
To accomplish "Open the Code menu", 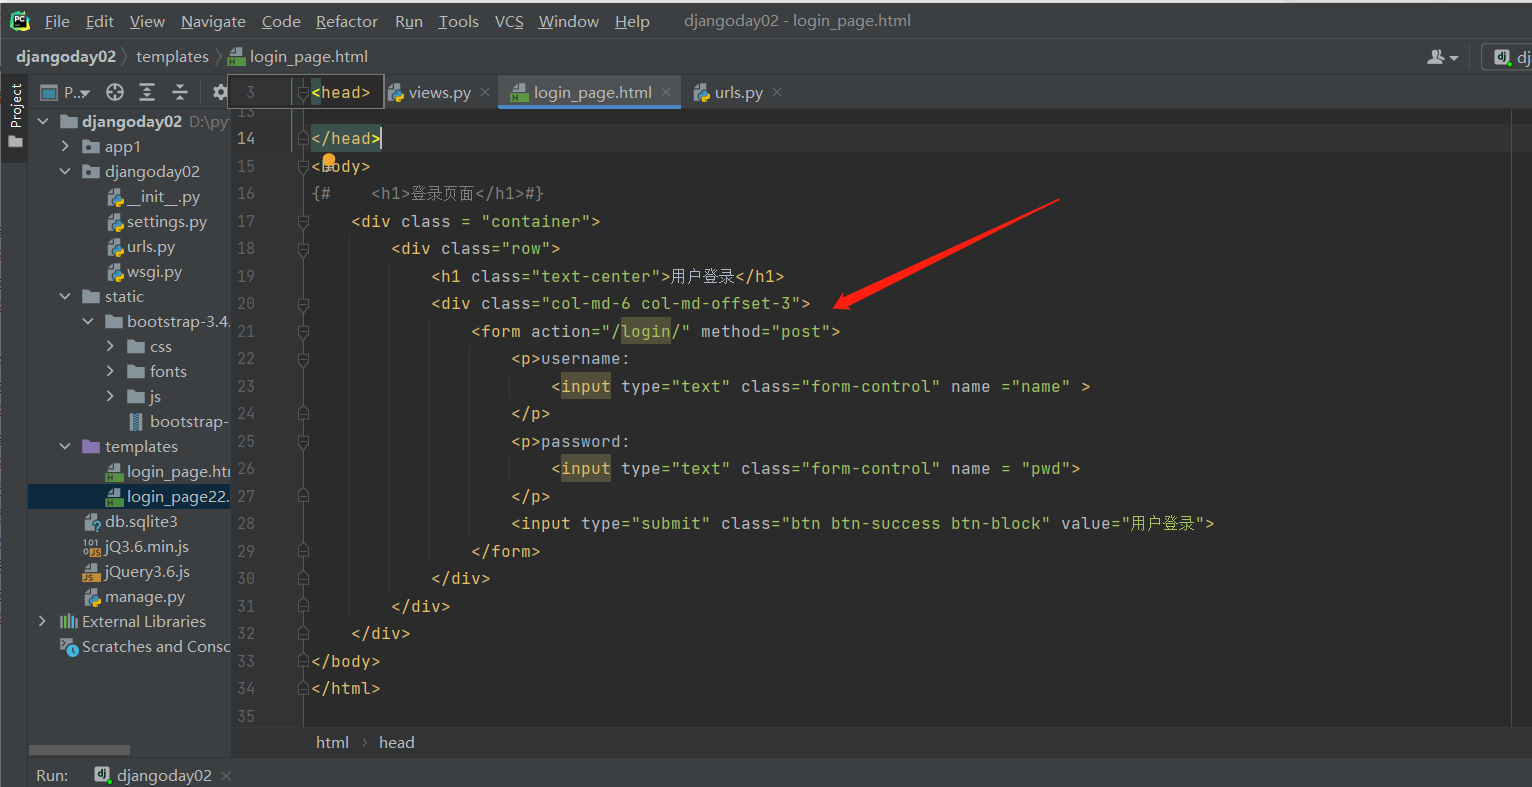I will (x=281, y=21).
